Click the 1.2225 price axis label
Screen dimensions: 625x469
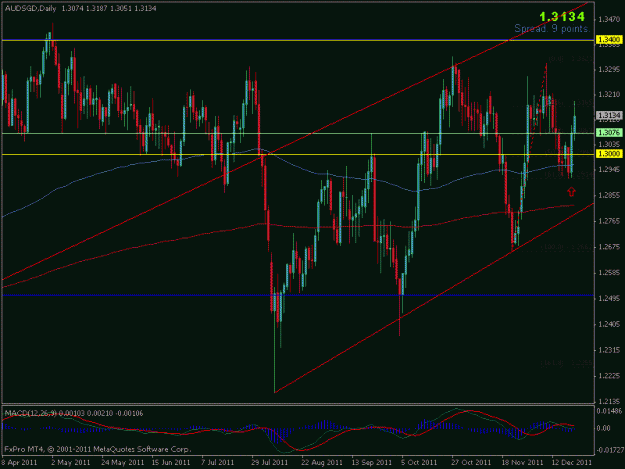pos(609,376)
